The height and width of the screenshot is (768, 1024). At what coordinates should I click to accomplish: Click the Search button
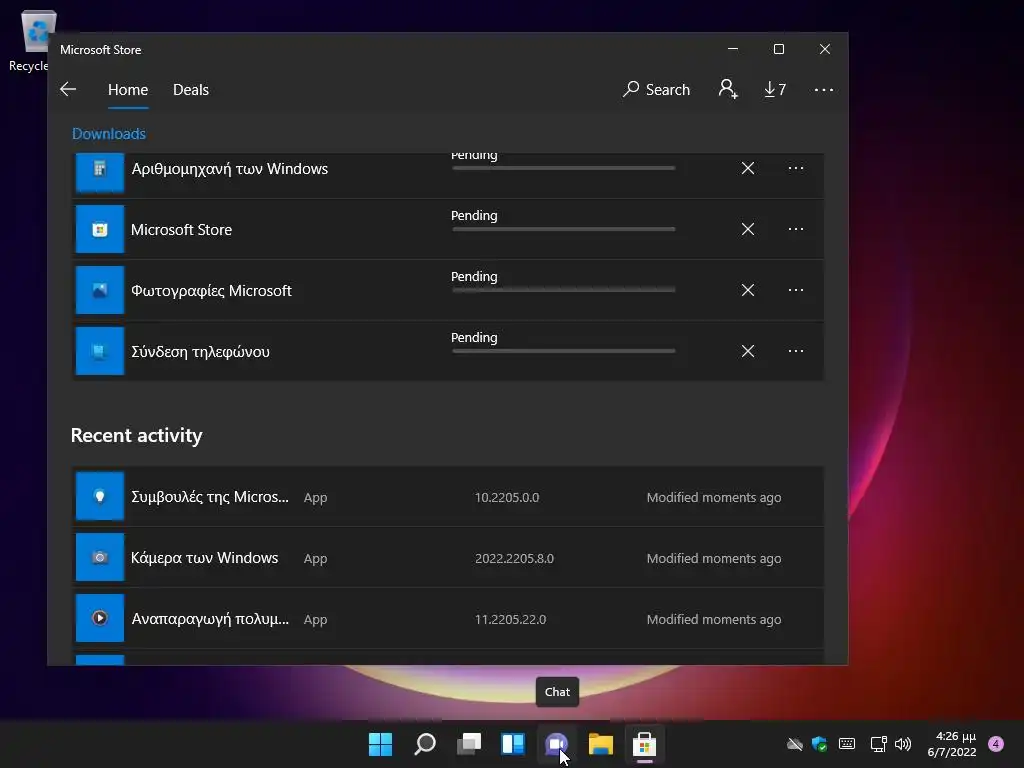[x=656, y=89]
